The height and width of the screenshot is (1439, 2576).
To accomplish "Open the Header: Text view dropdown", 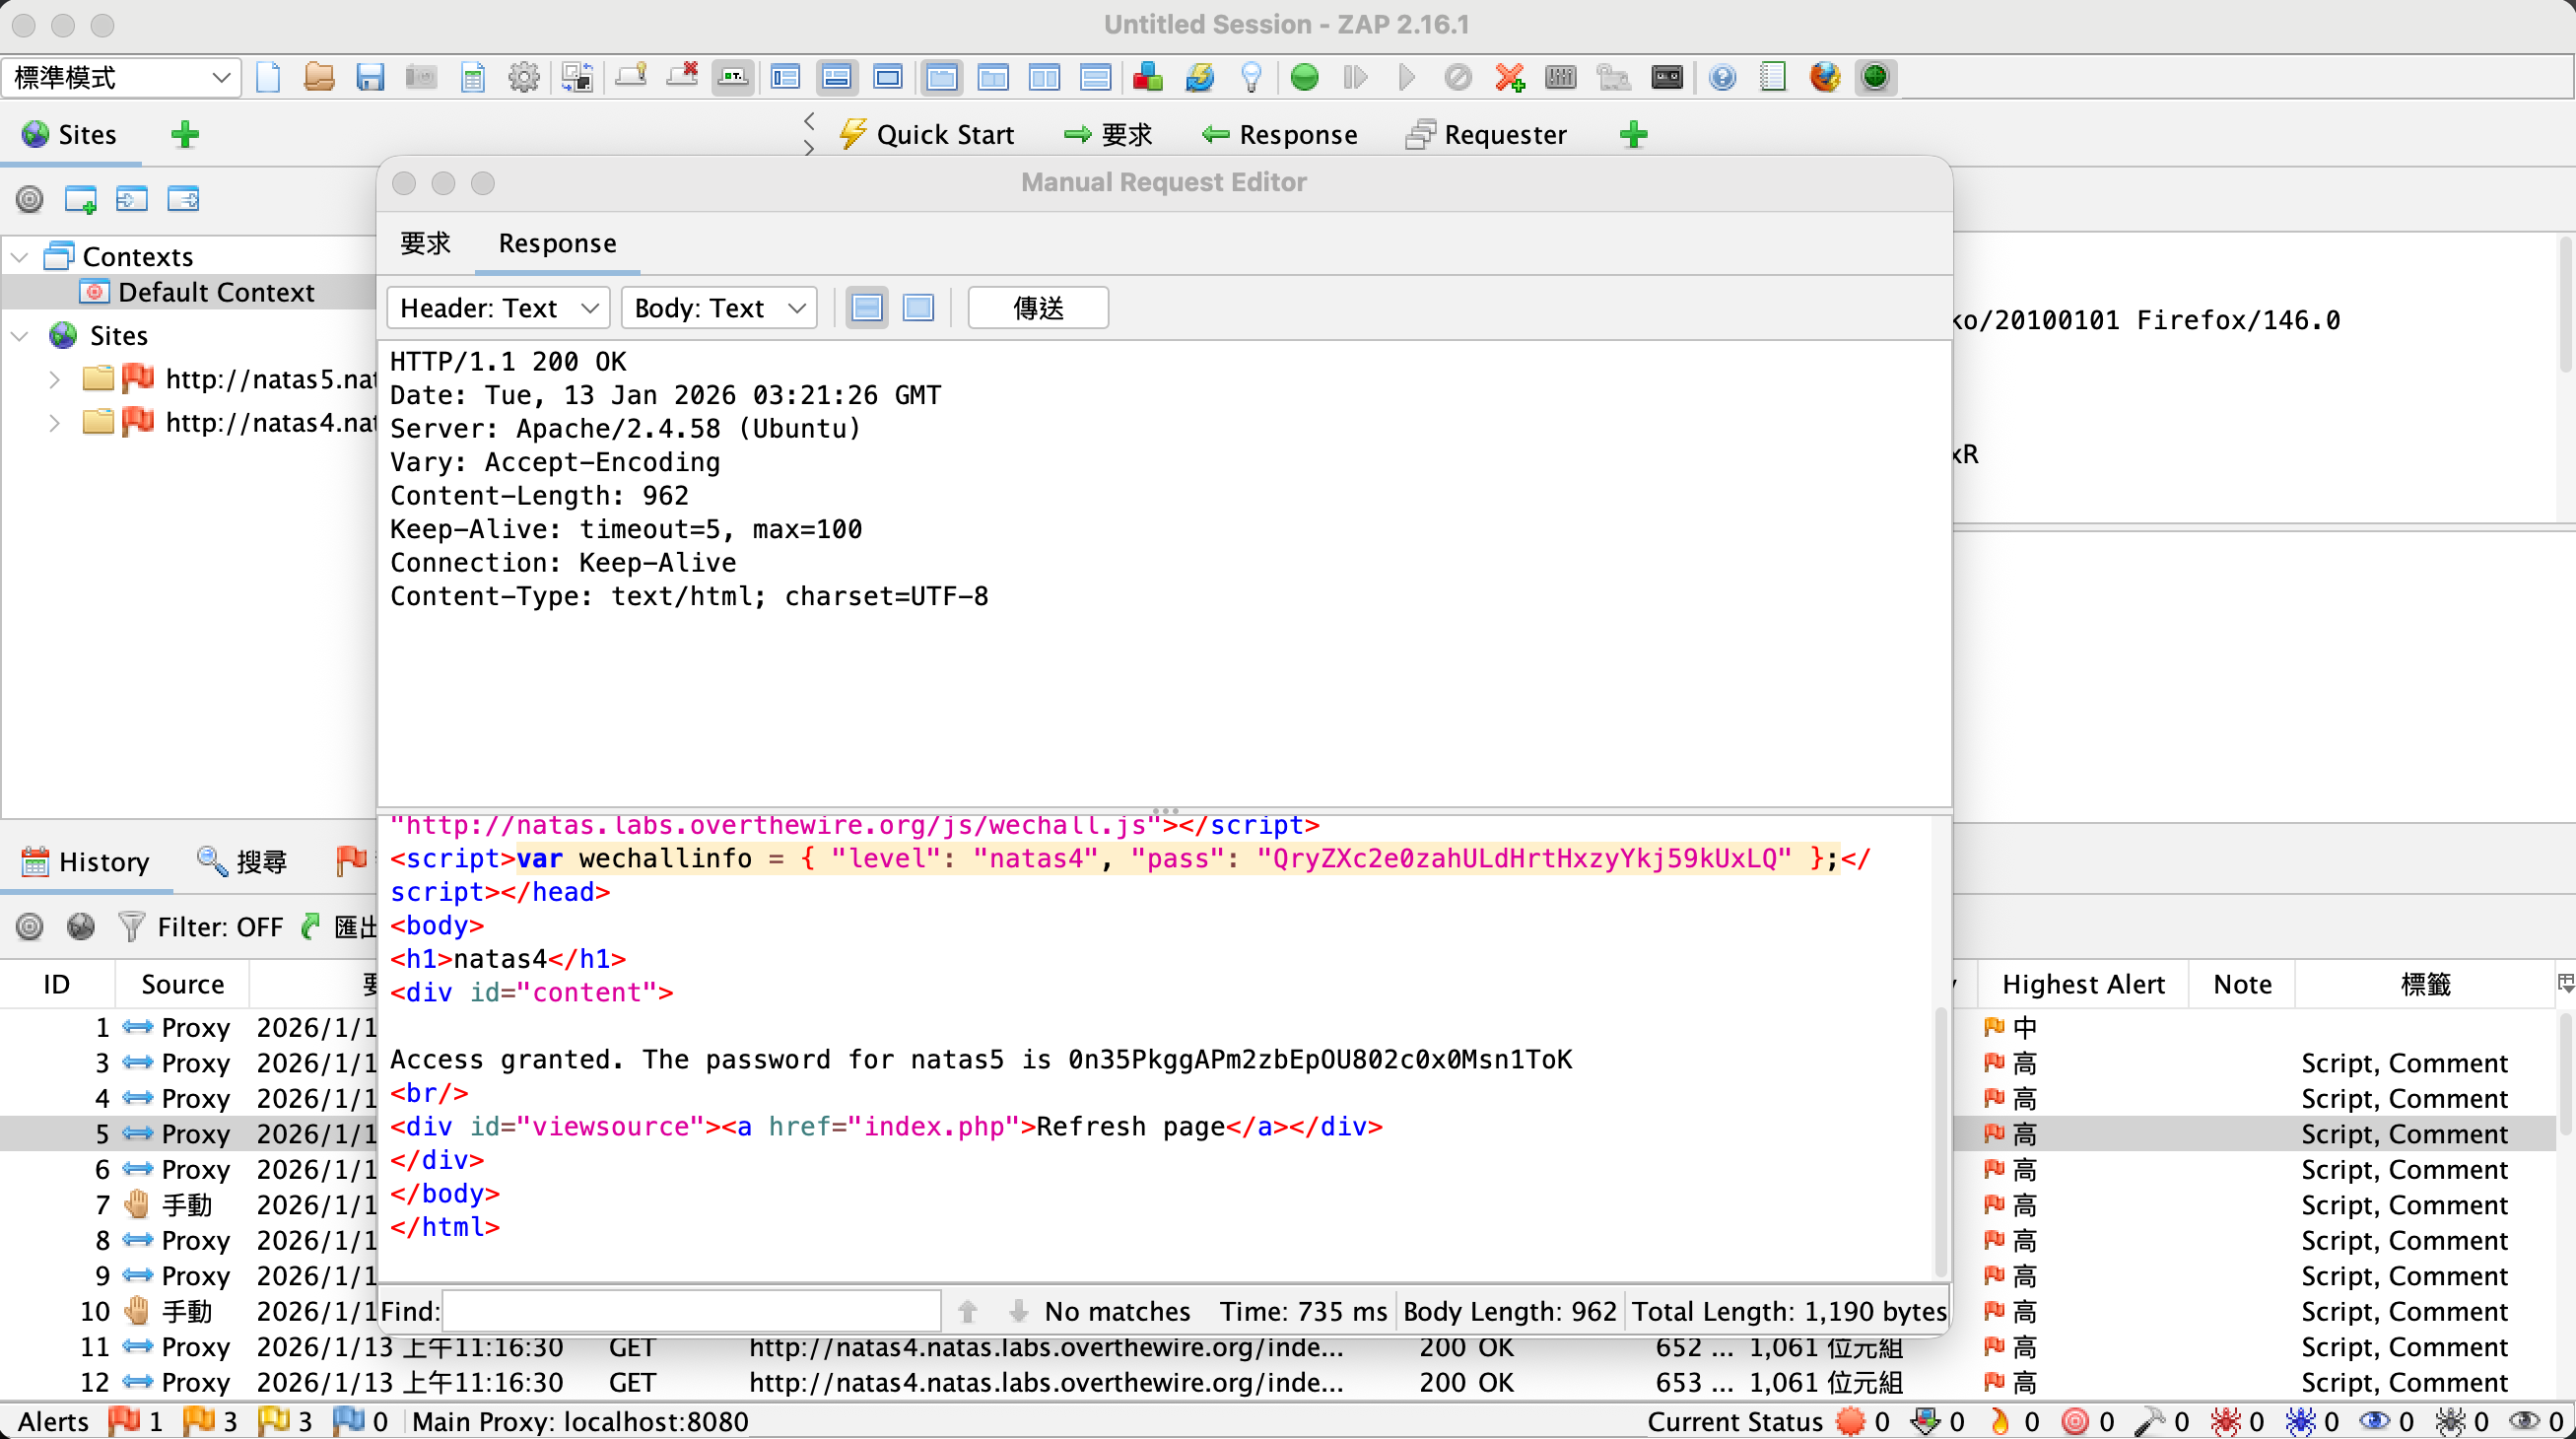I will coord(498,308).
